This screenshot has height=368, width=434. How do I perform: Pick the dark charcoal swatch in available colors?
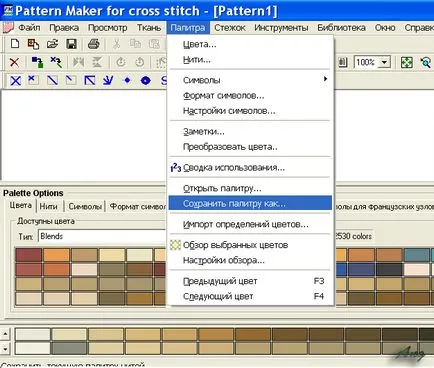pyautogui.click(x=389, y=270)
